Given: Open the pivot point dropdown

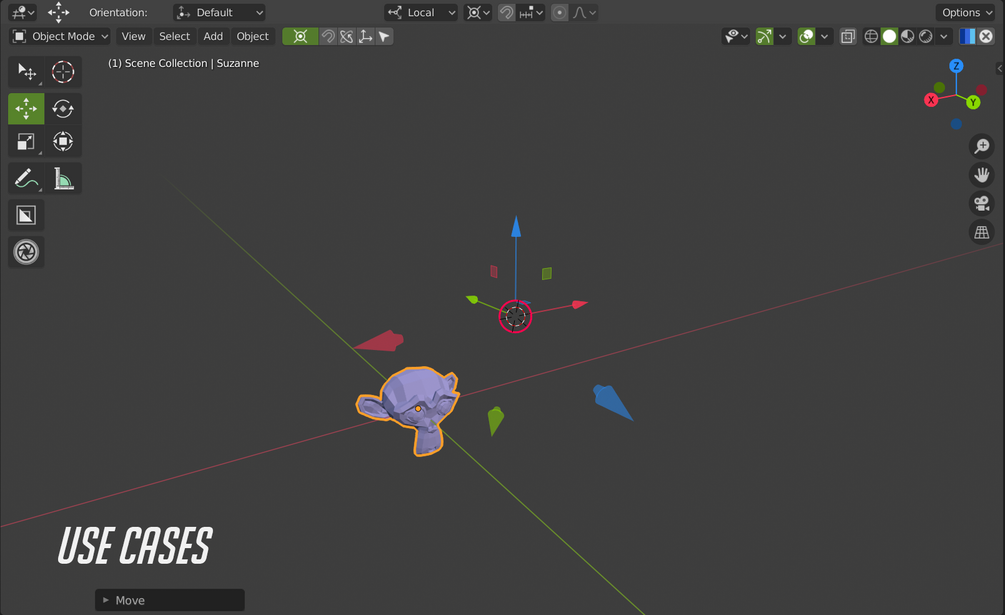Looking at the screenshot, I should [478, 12].
